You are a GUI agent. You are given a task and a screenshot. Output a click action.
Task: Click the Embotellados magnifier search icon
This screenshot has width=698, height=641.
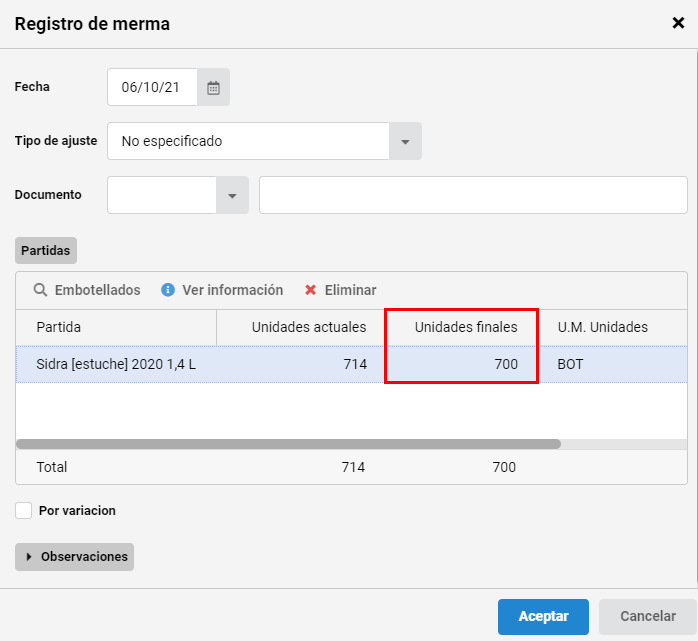point(40,290)
